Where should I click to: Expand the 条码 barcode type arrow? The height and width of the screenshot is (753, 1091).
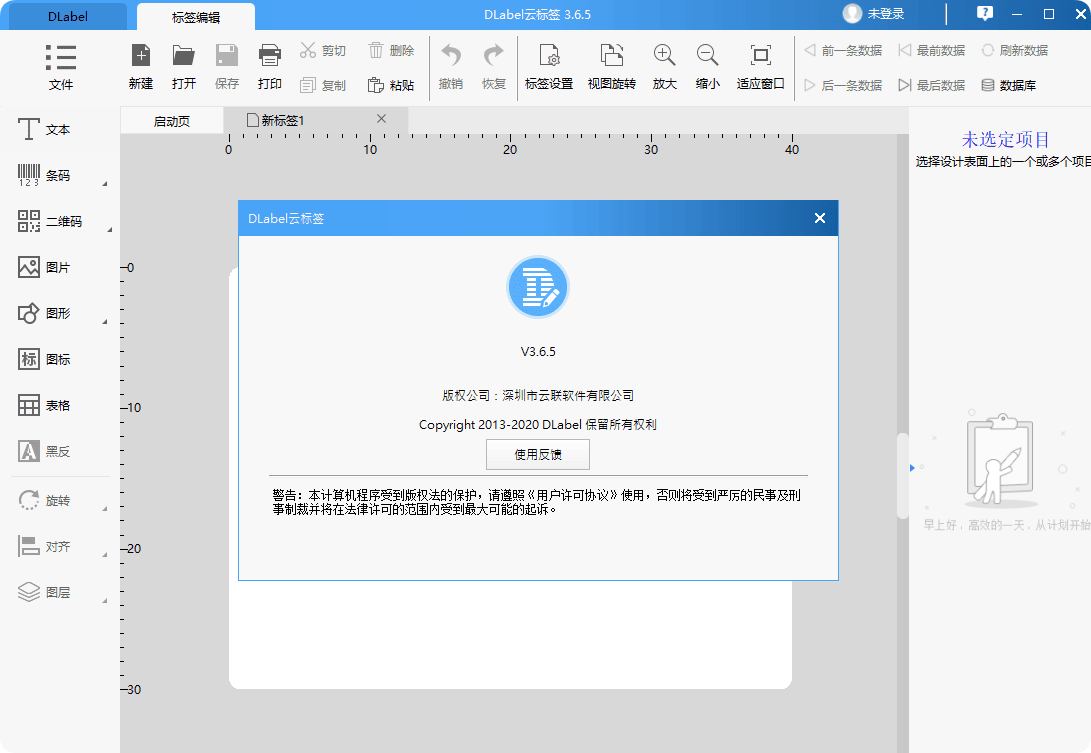(x=105, y=184)
